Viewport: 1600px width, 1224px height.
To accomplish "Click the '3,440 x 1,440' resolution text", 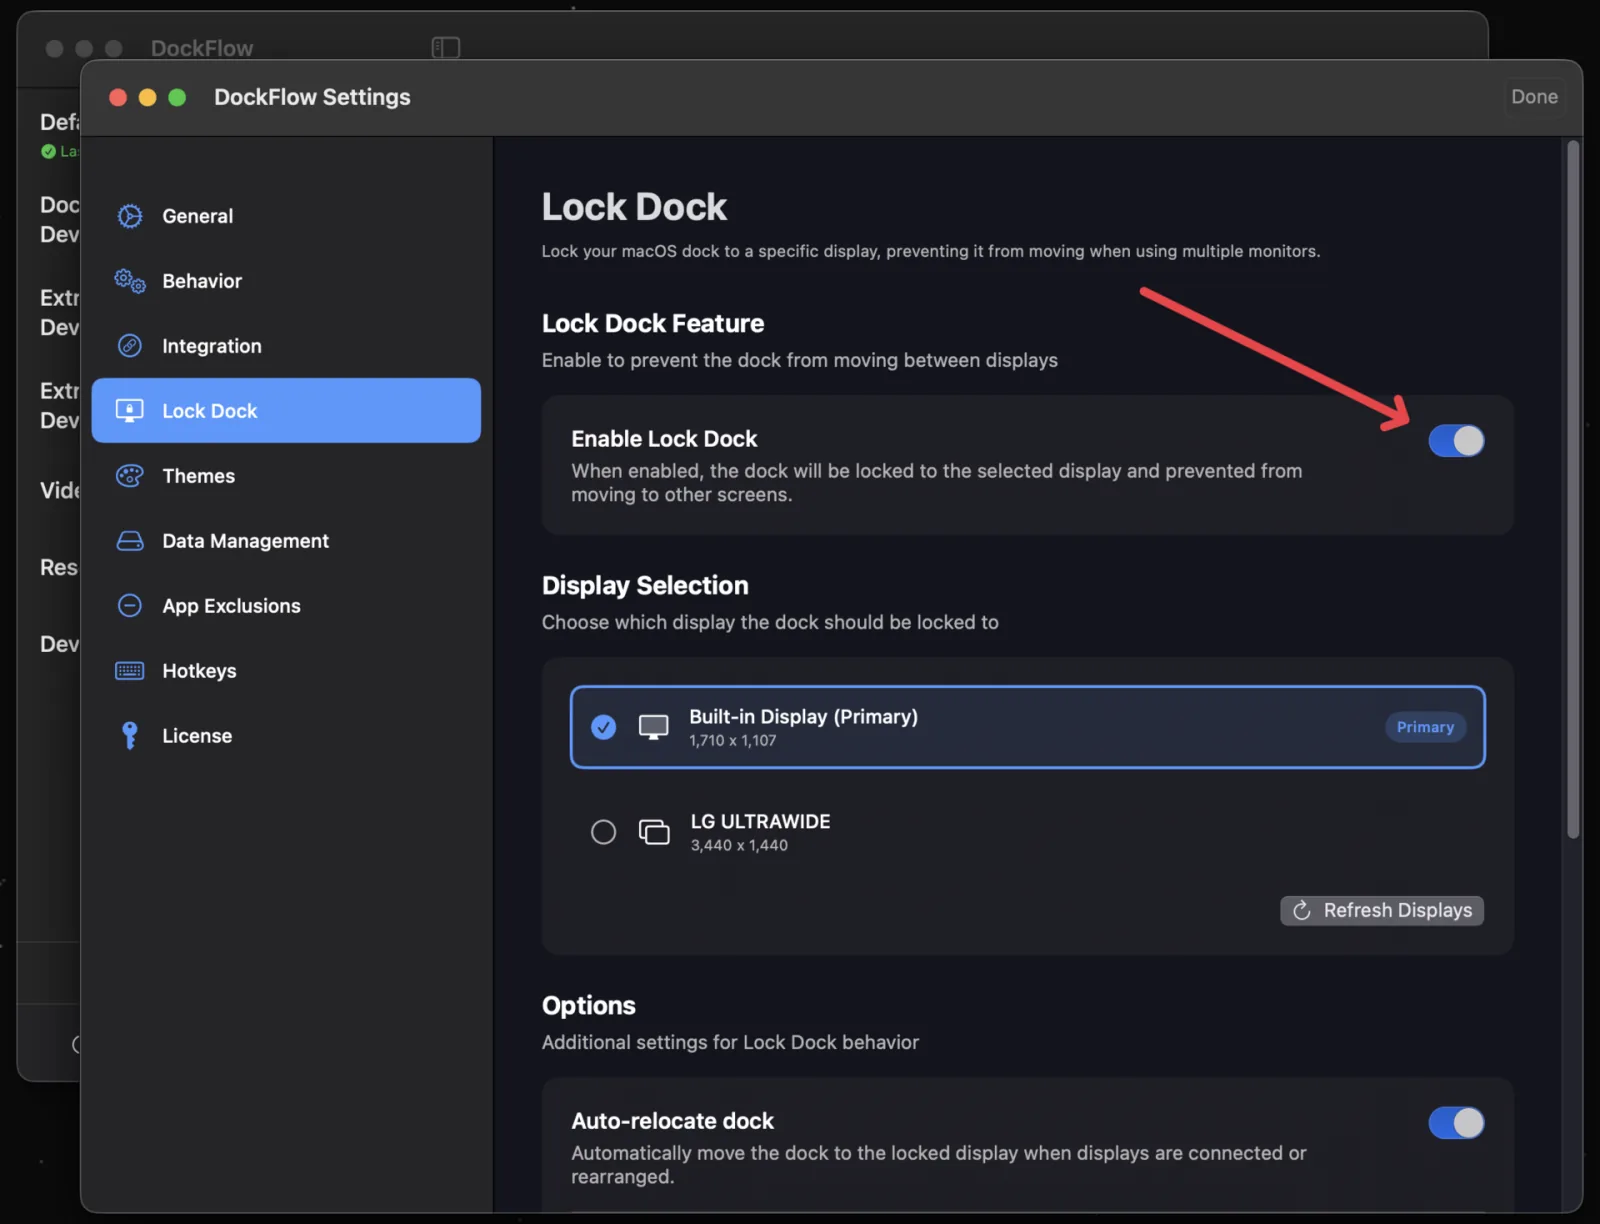I will coord(739,846).
